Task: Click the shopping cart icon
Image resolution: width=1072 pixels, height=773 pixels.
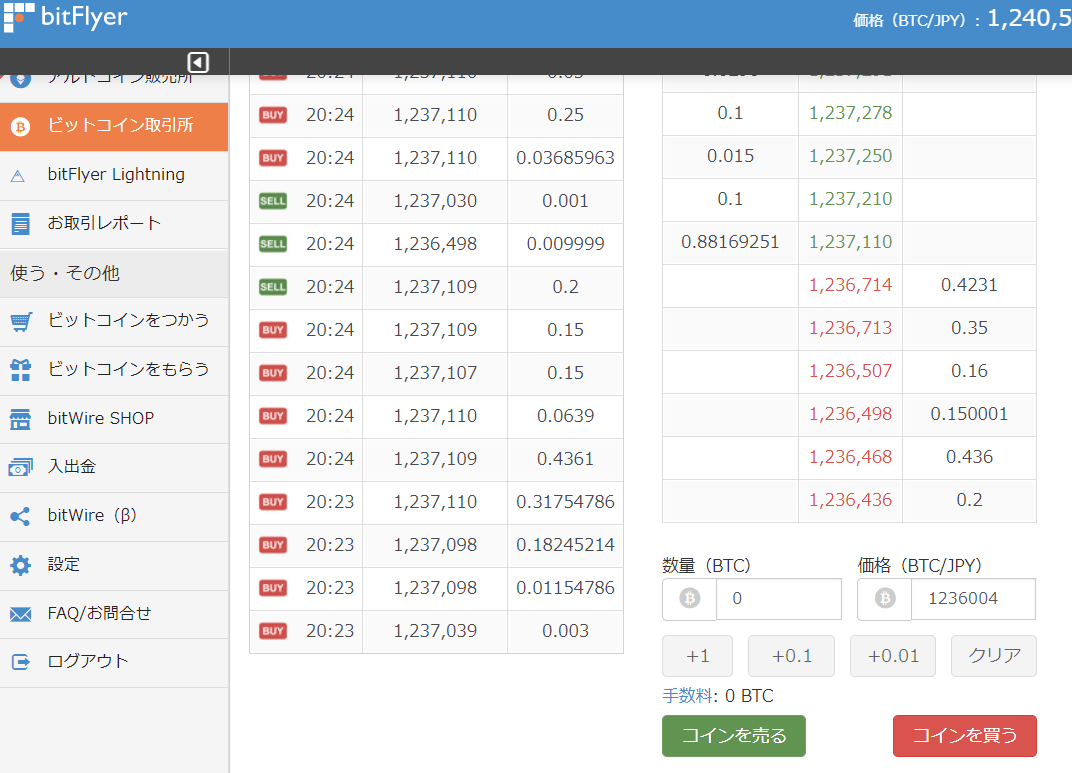Action: click(x=21, y=322)
